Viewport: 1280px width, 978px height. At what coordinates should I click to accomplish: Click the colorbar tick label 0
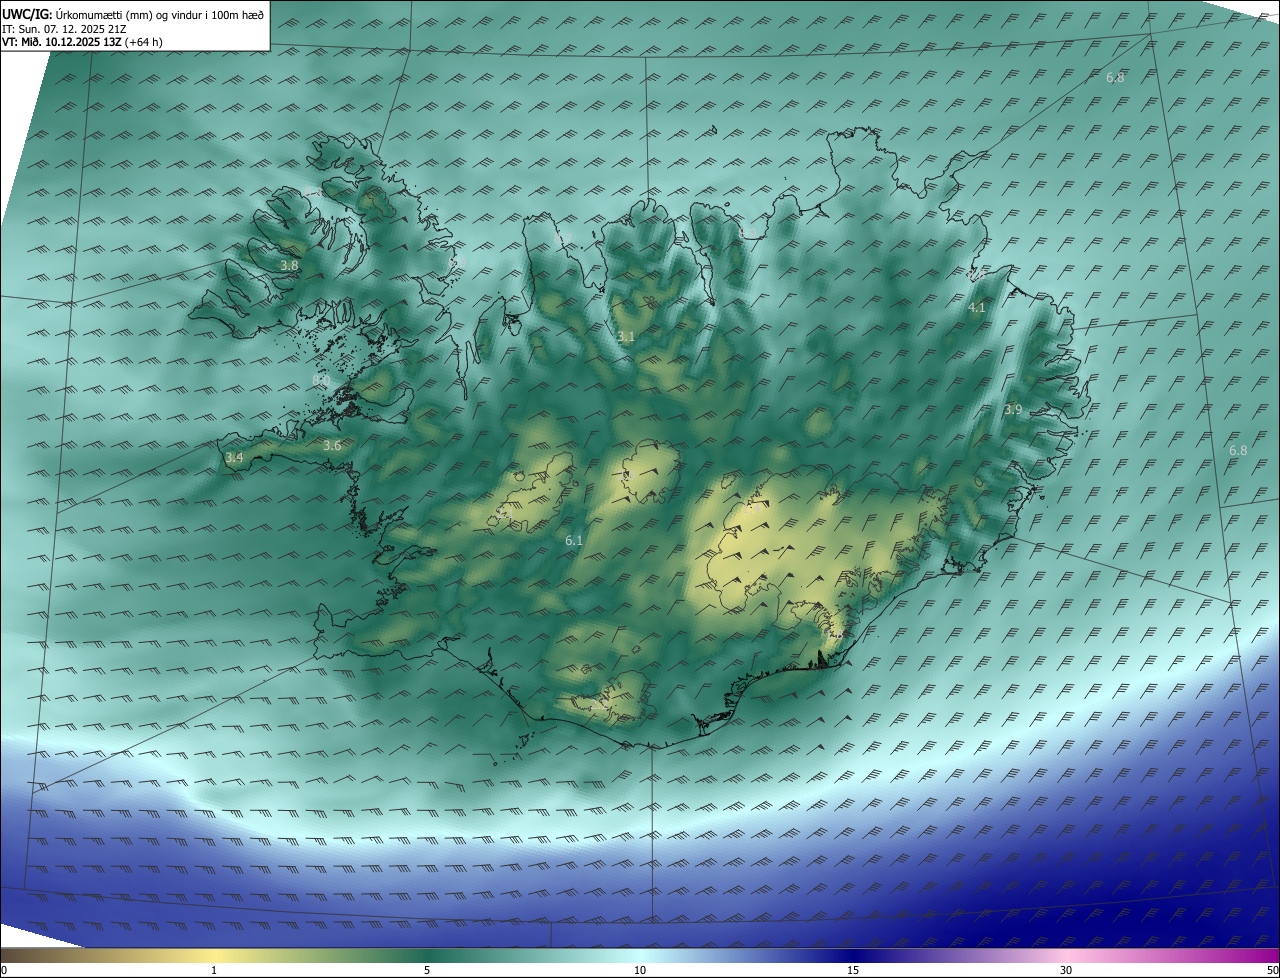coord(4,970)
